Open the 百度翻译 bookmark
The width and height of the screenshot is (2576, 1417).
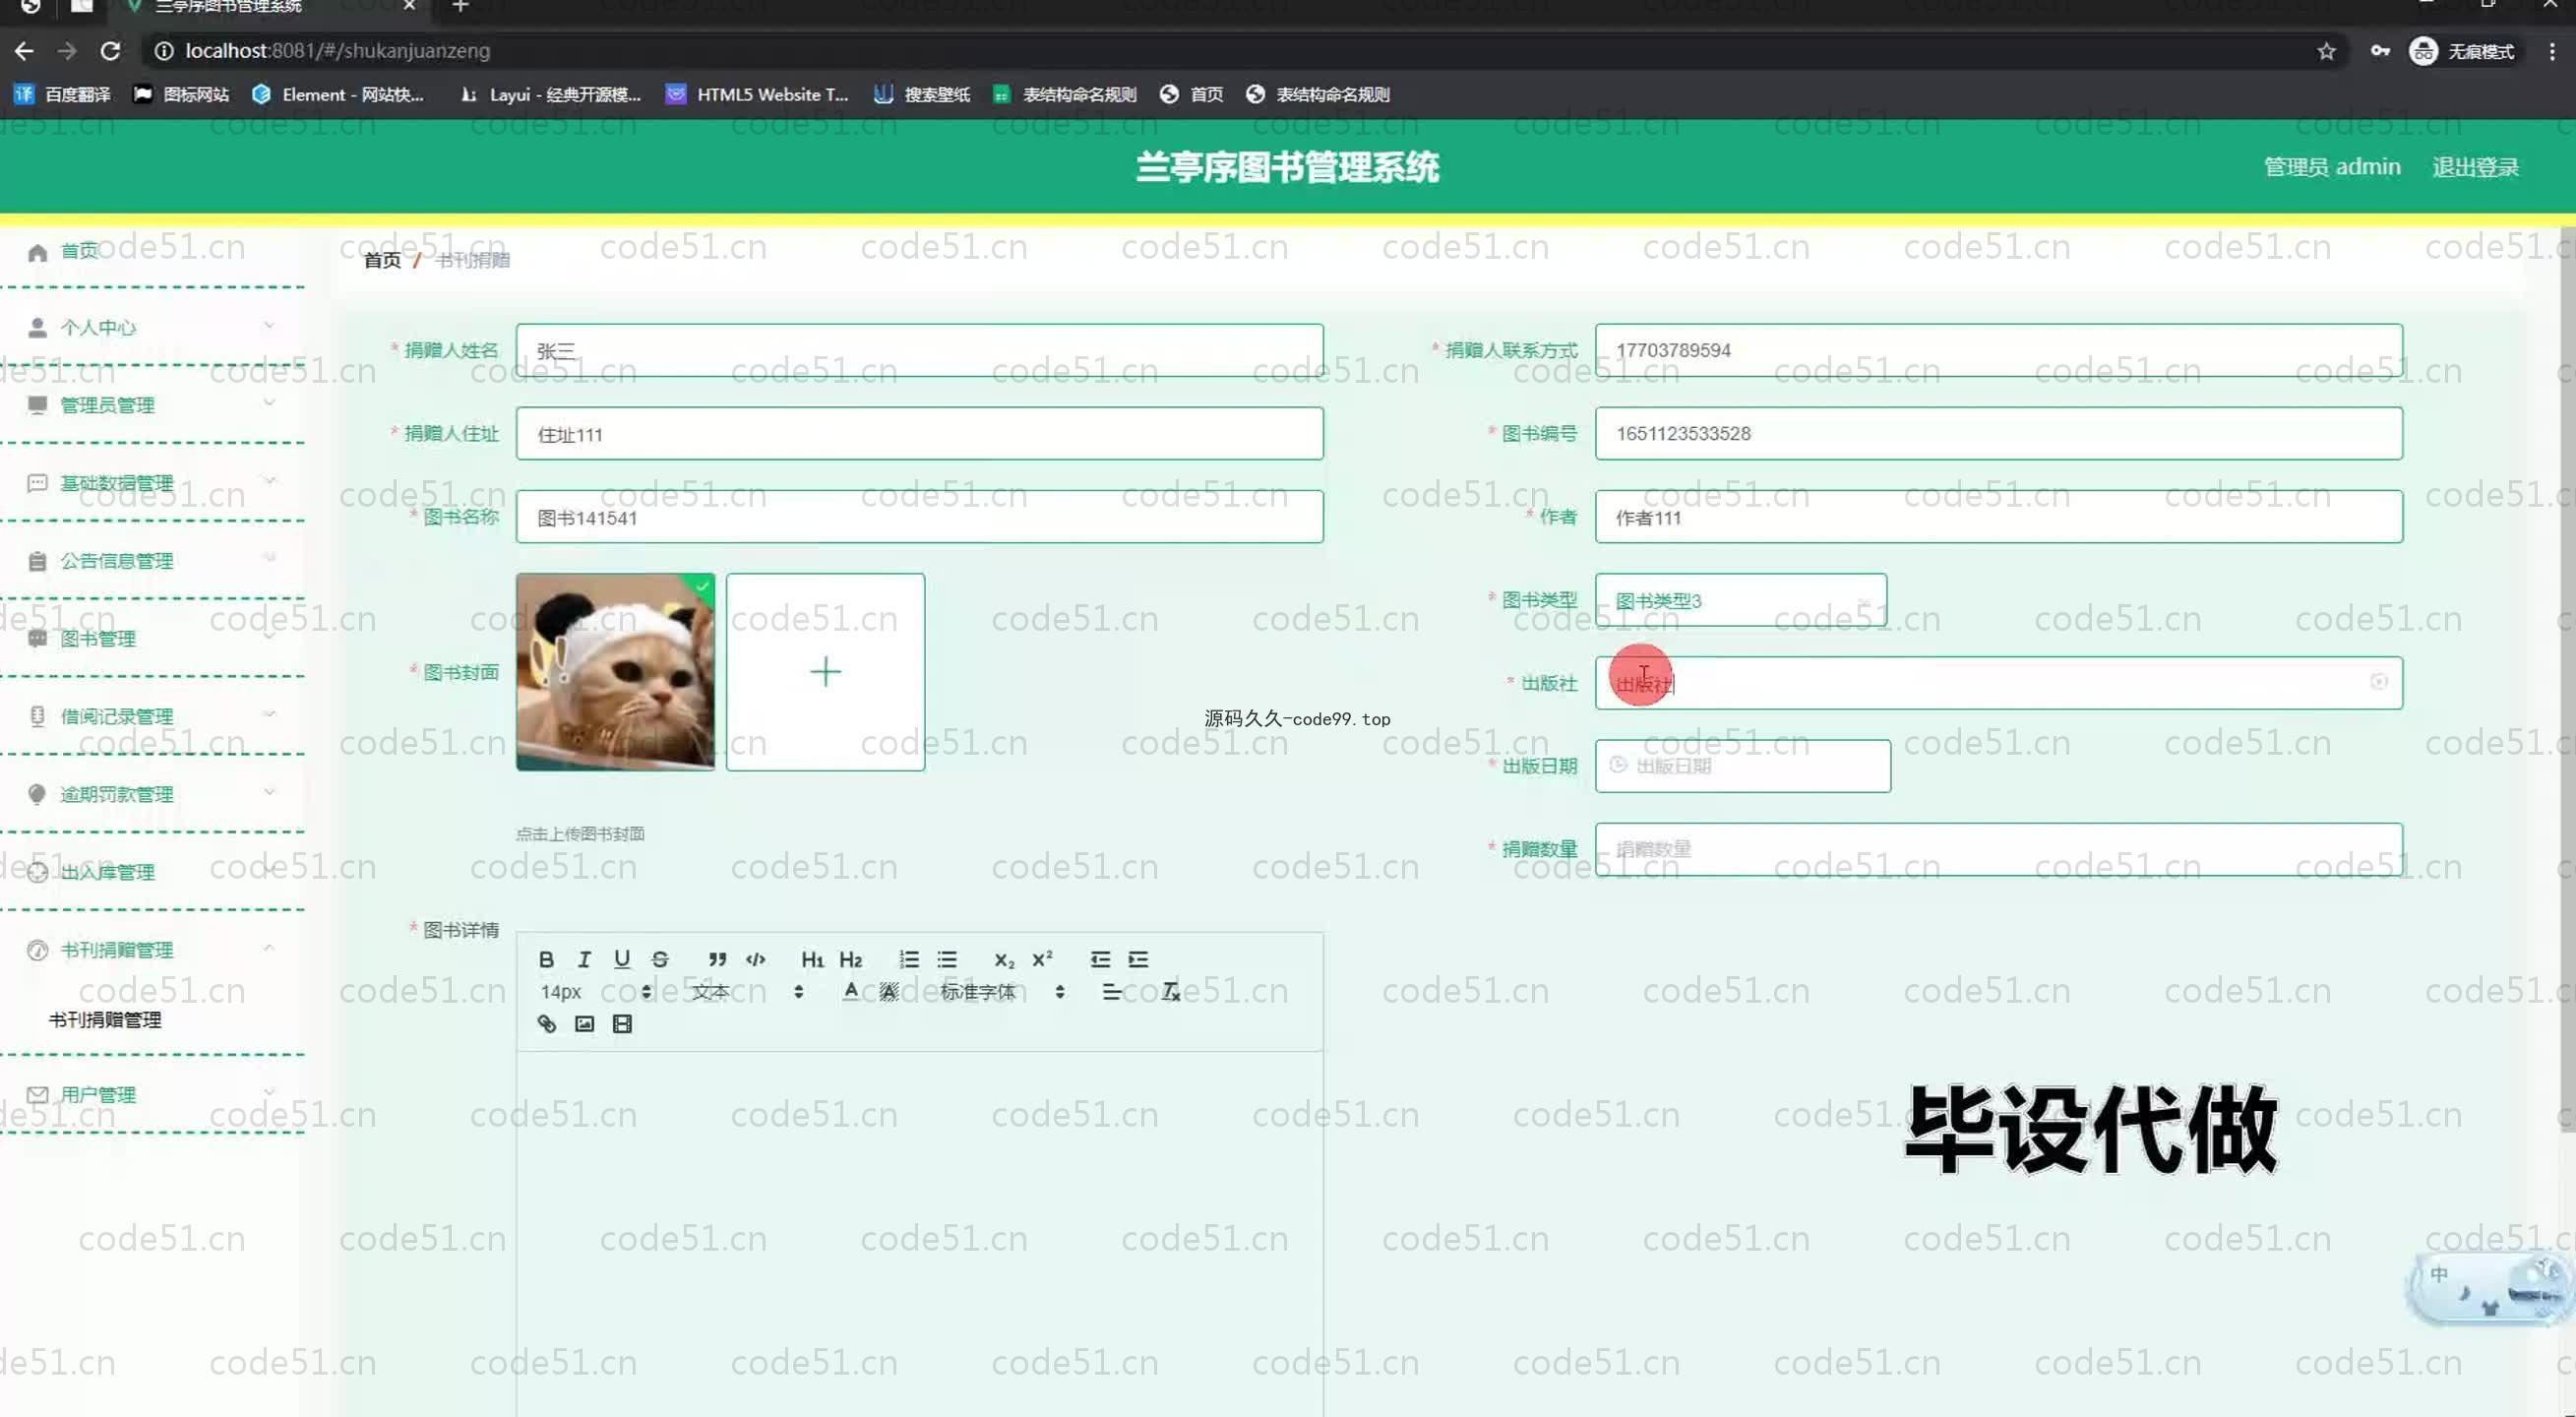point(62,94)
